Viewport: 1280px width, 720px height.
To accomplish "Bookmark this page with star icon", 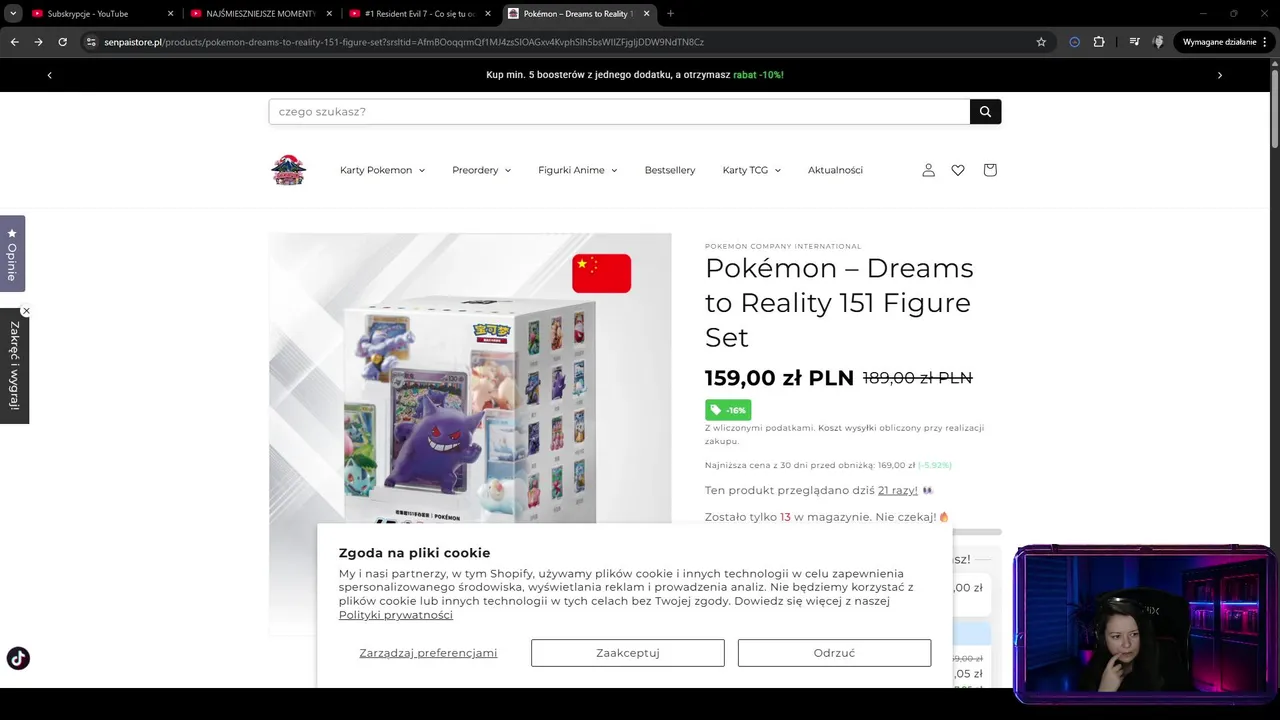I will pyautogui.click(x=1041, y=42).
